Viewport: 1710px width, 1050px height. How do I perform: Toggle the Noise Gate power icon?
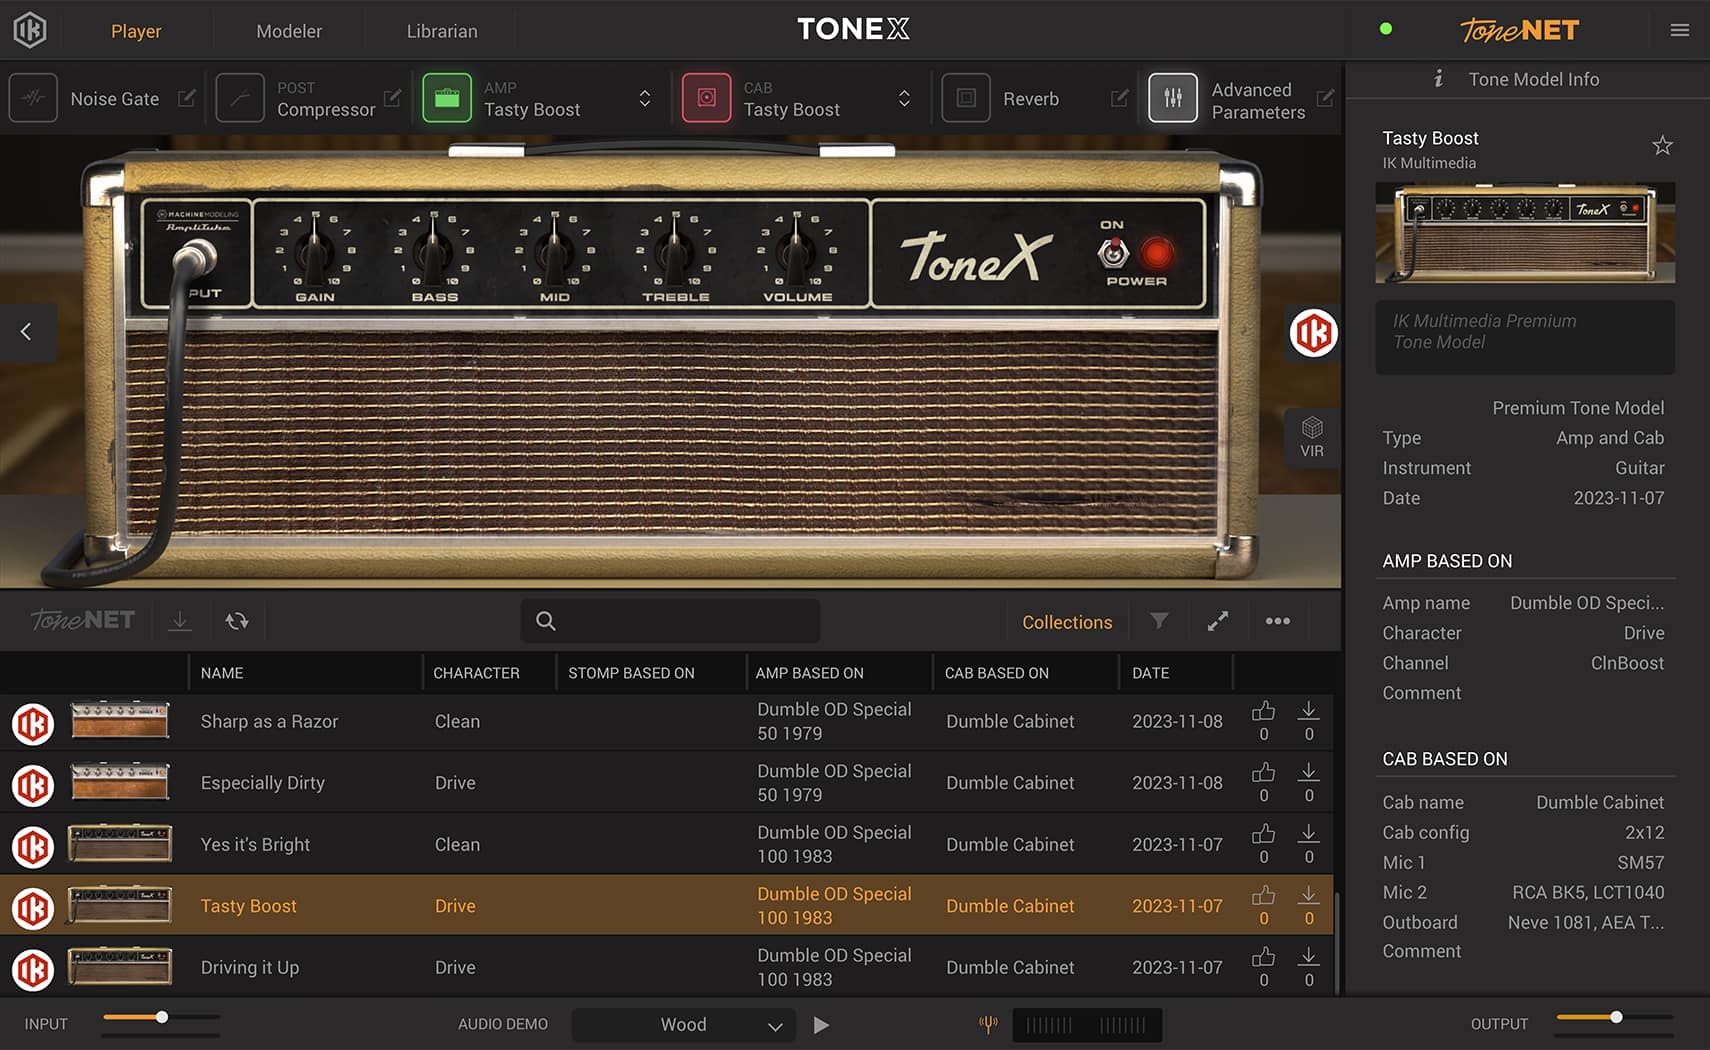point(33,98)
